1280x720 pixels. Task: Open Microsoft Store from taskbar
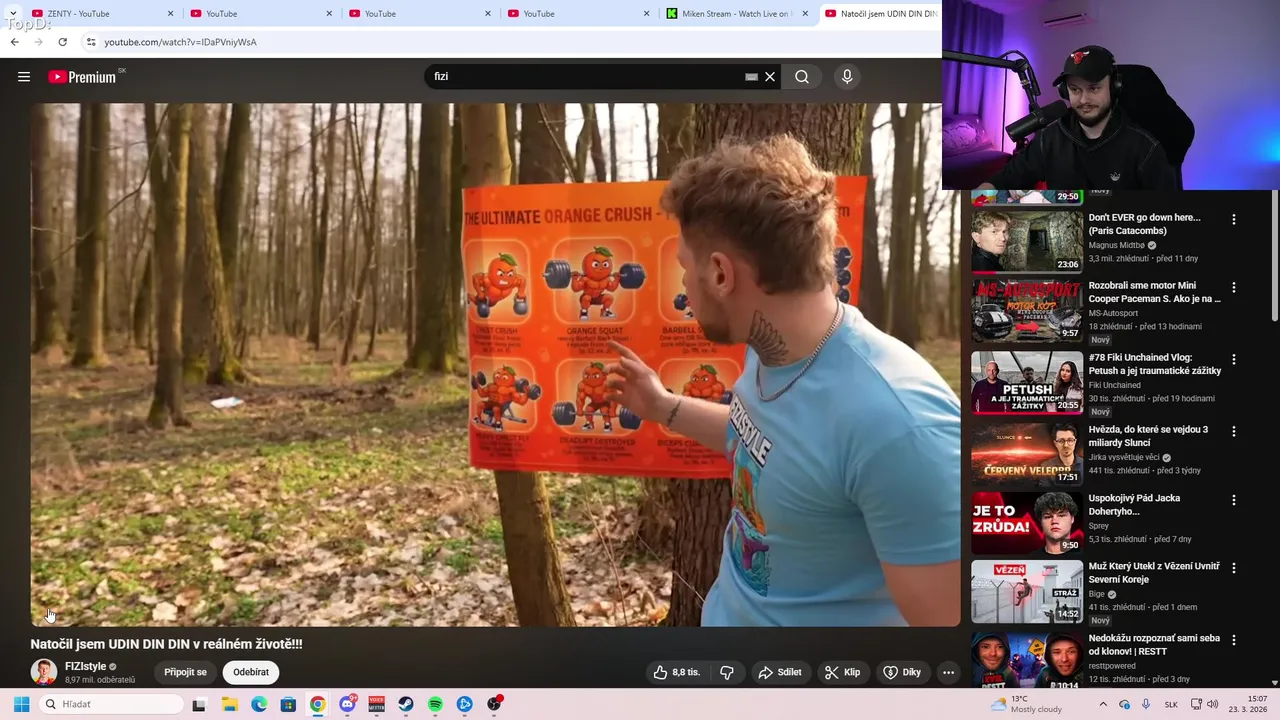tap(288, 704)
